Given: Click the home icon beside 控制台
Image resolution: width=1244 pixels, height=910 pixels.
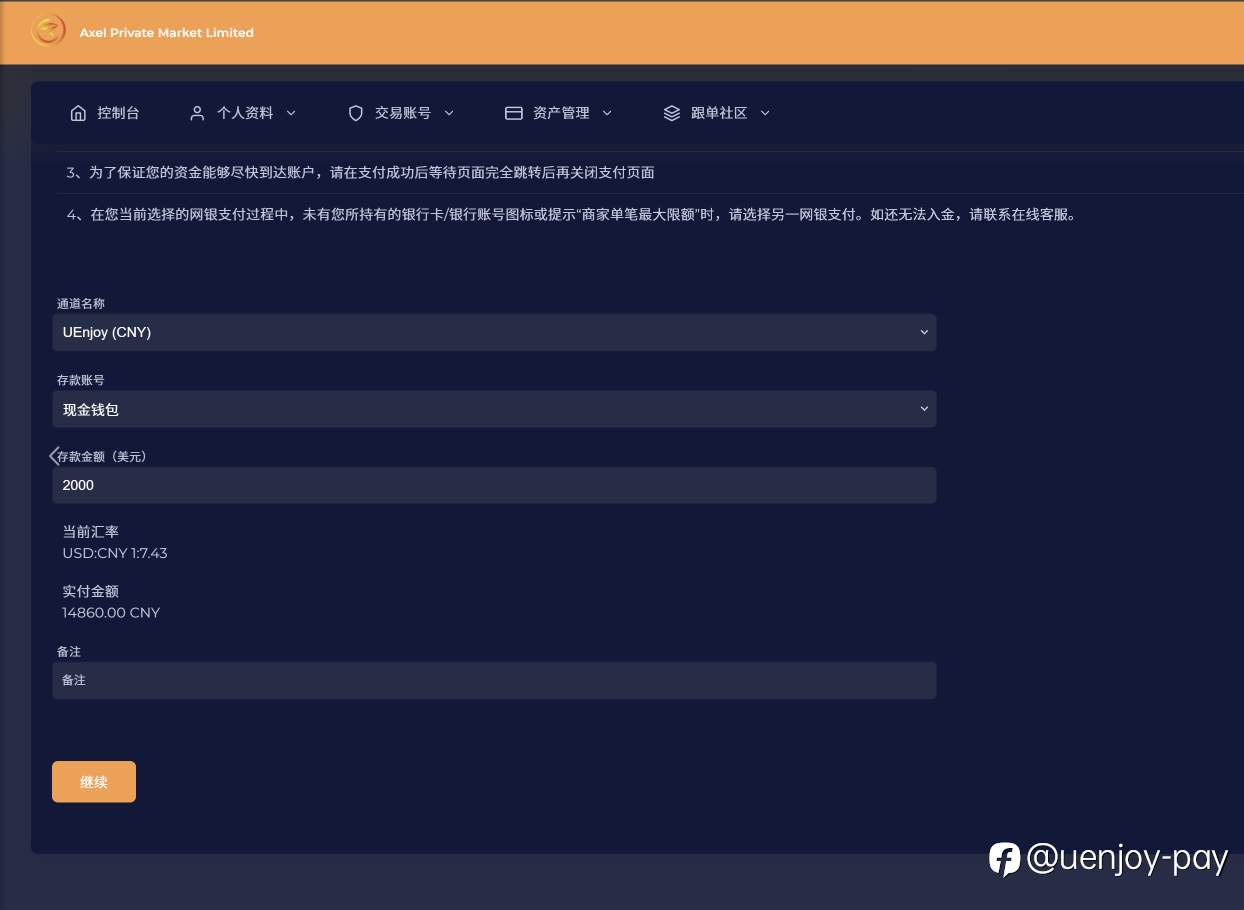Looking at the screenshot, I should [78, 113].
